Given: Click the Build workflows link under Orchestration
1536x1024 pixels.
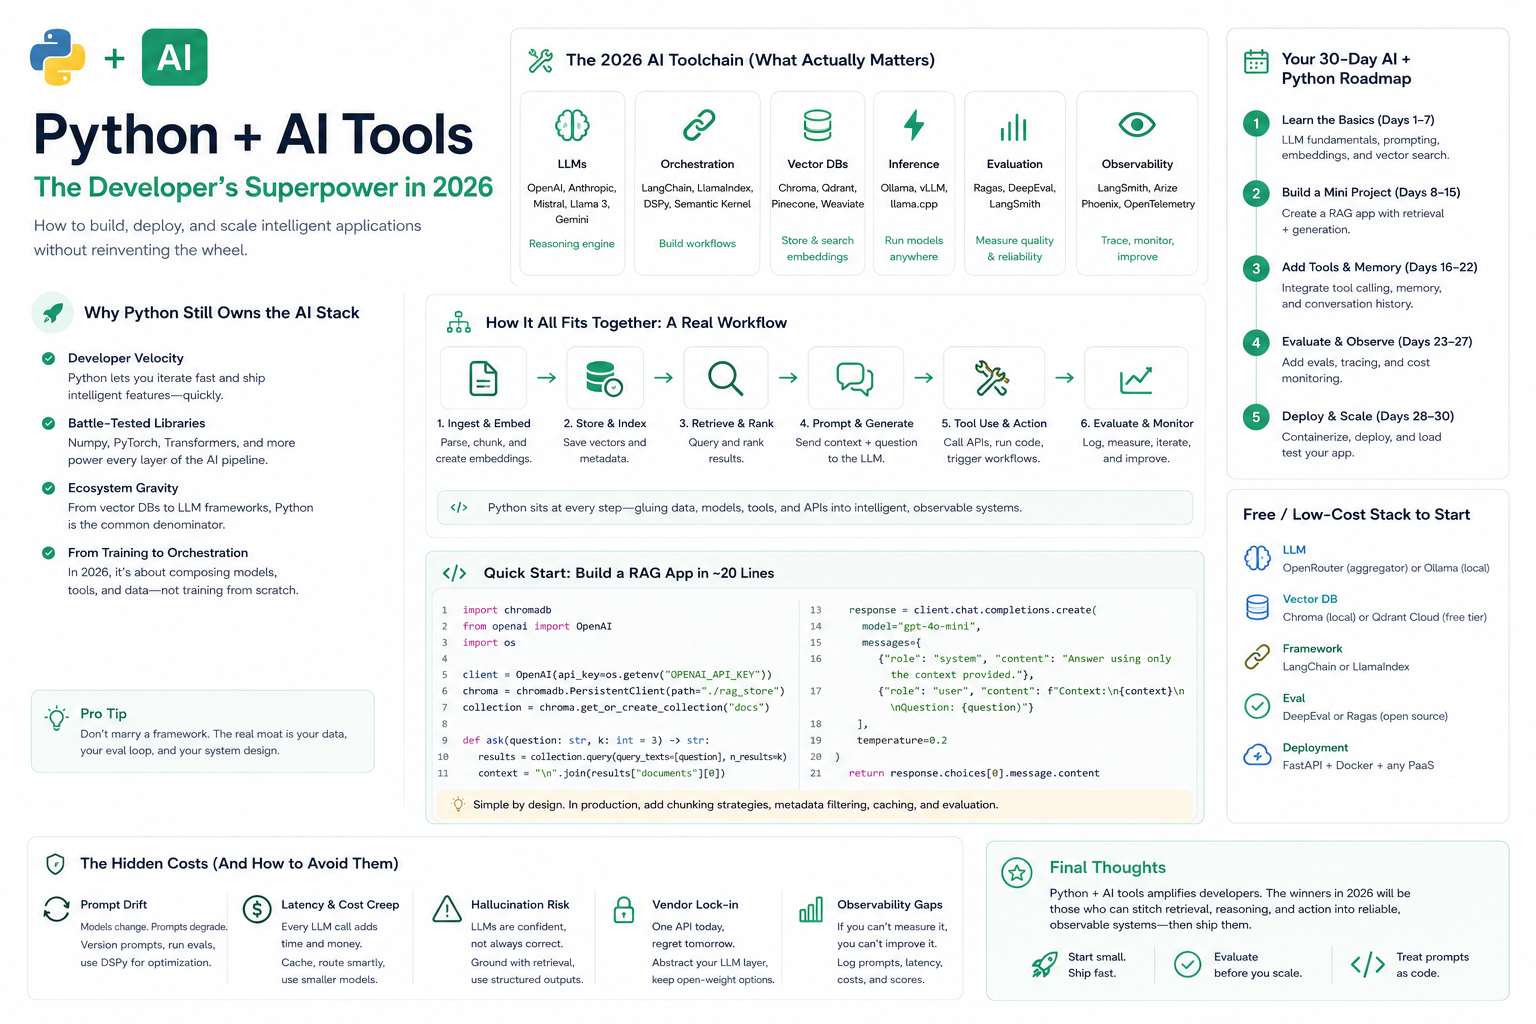Looking at the screenshot, I should 697,244.
